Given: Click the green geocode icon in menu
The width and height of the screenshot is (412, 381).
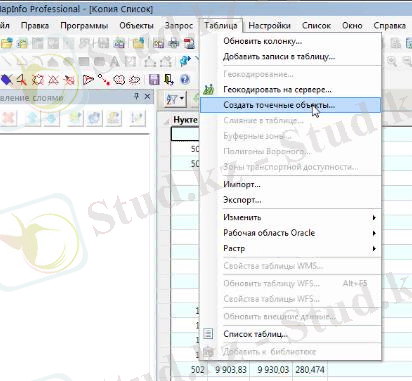Looking at the screenshot, I should (x=208, y=89).
